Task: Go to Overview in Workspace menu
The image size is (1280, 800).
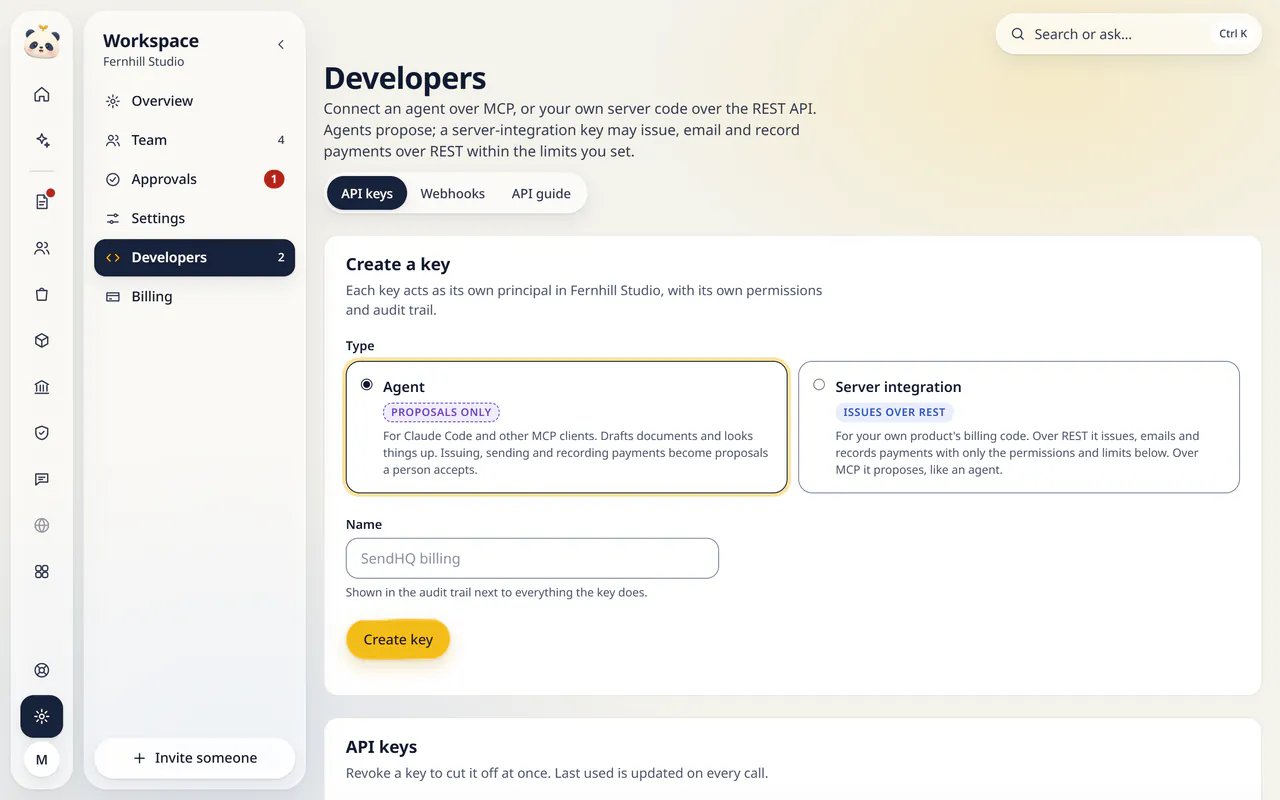Action: pos(194,101)
